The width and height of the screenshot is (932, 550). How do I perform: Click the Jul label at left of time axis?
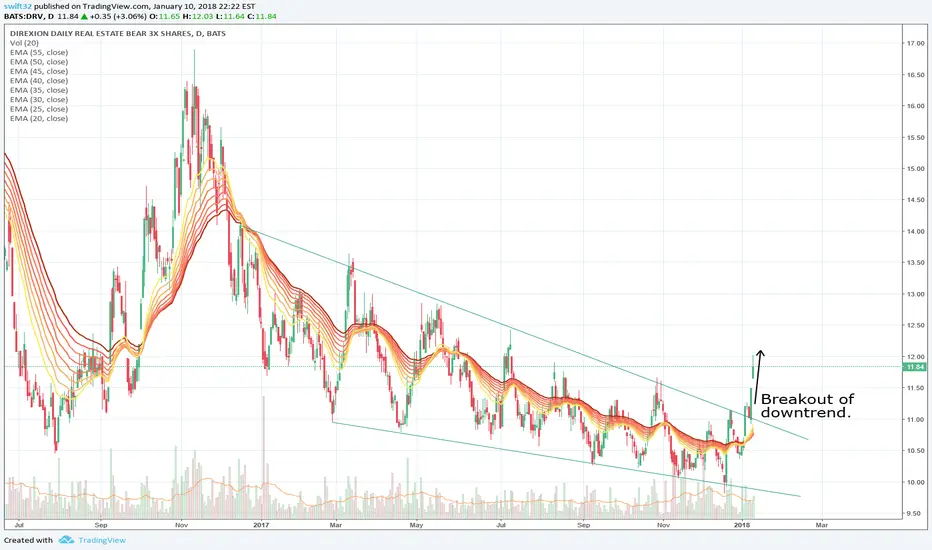point(19,525)
